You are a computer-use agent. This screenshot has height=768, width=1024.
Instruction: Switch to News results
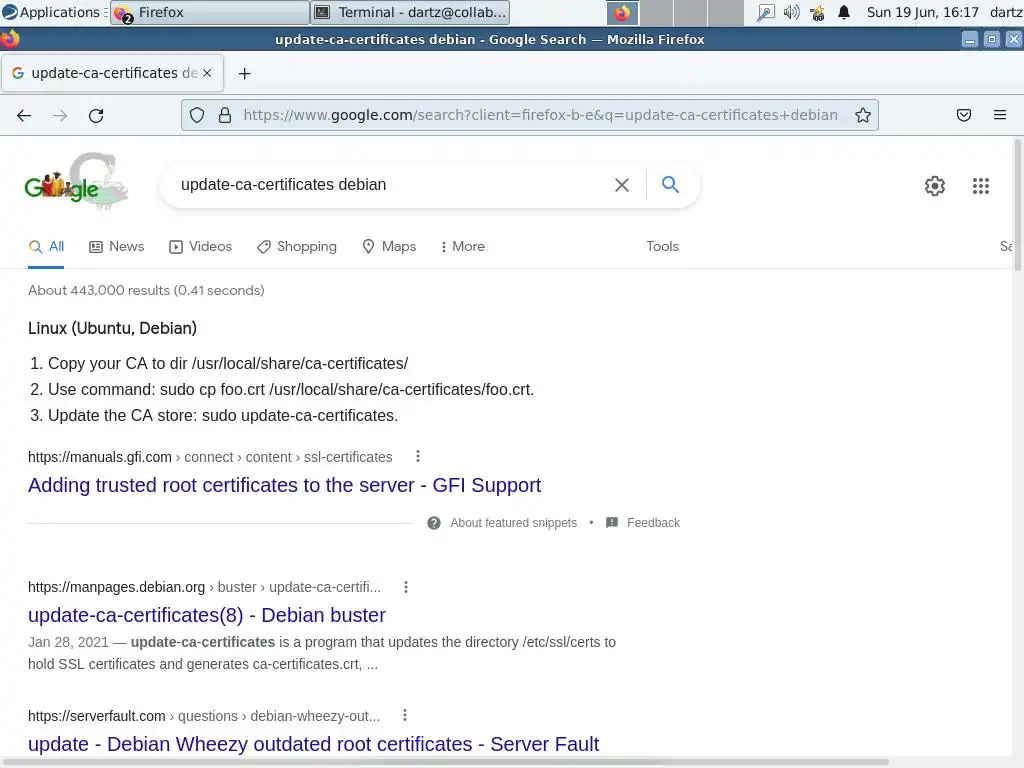(x=117, y=247)
